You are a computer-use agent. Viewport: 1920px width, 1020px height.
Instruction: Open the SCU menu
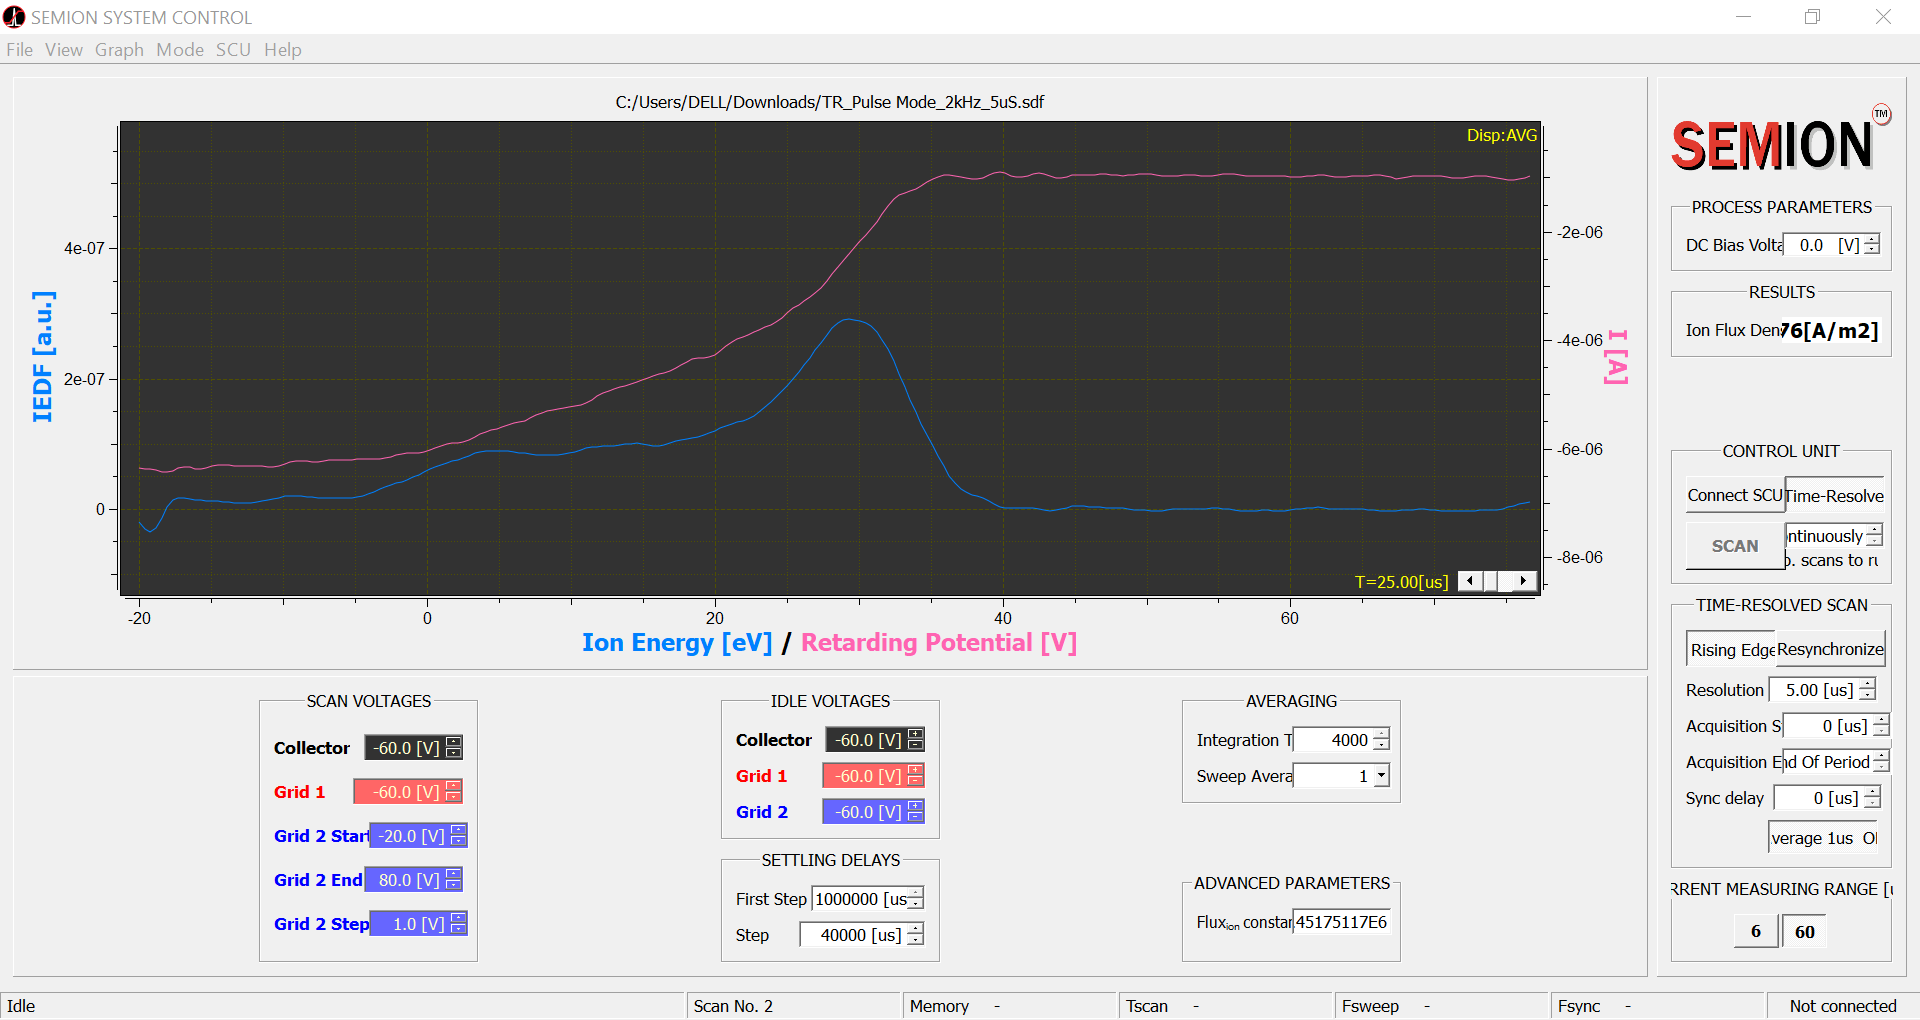(233, 50)
